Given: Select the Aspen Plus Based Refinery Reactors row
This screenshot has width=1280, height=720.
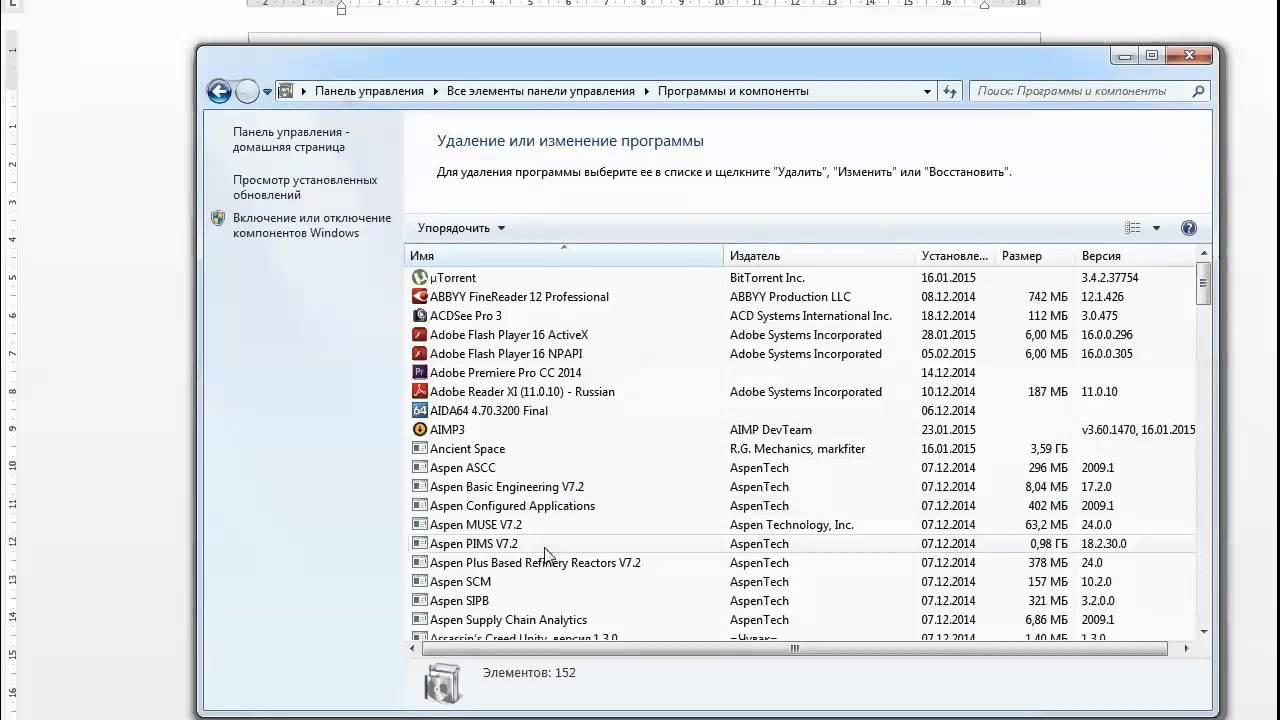Looking at the screenshot, I should click(800, 562).
